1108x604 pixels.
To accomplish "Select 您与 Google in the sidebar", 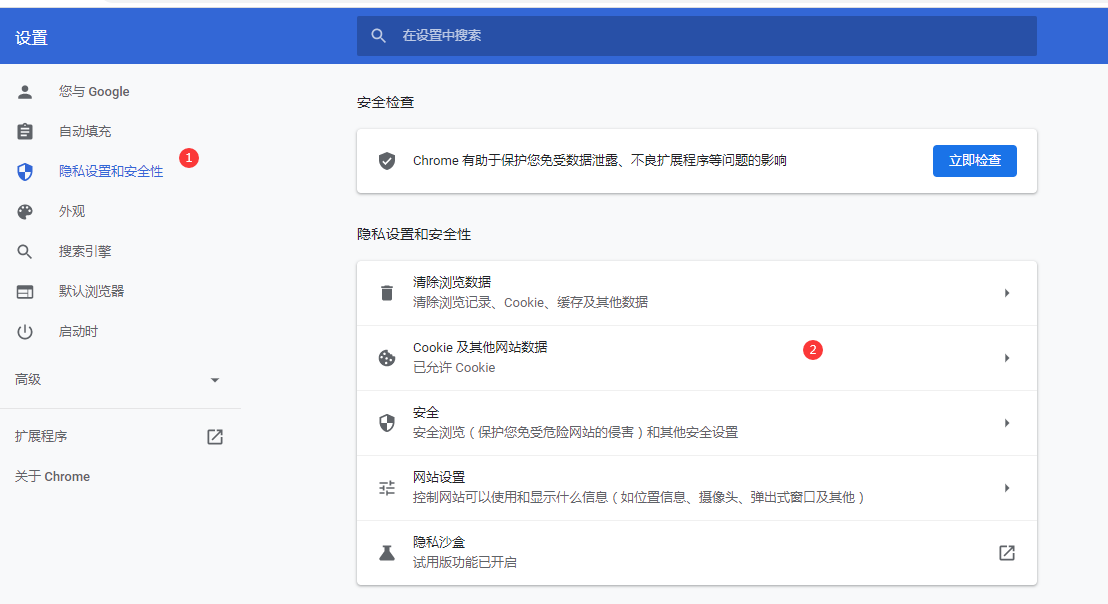I will (x=94, y=92).
